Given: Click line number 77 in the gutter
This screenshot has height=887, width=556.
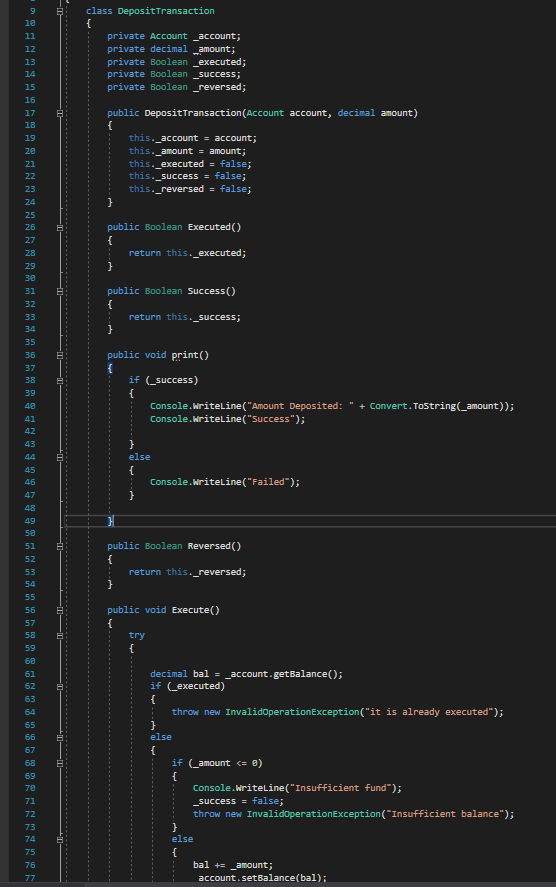Looking at the screenshot, I should (x=30, y=878).
